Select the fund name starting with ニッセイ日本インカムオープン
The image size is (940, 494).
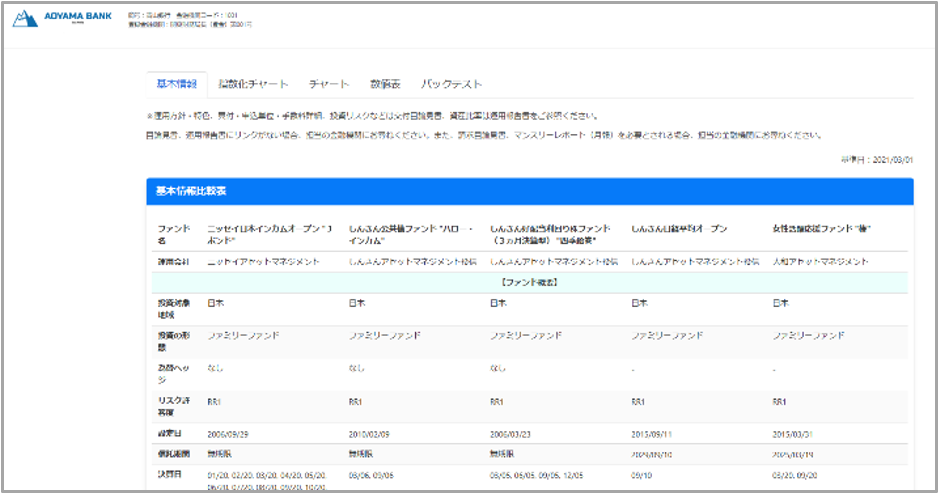[x=270, y=234]
